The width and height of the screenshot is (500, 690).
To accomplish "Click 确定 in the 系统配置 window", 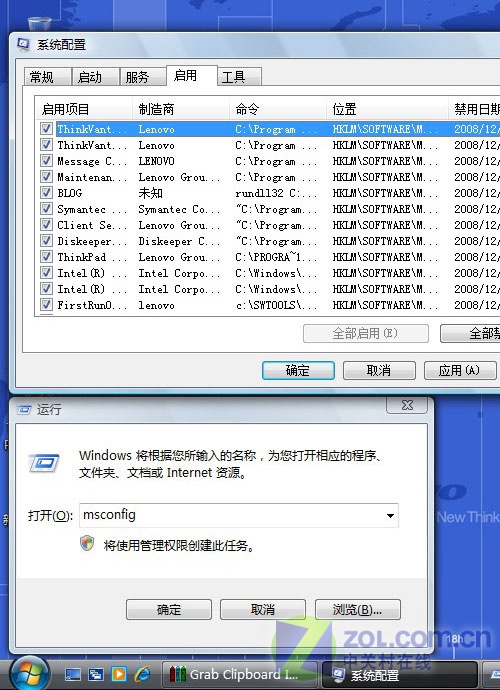I will (x=298, y=370).
